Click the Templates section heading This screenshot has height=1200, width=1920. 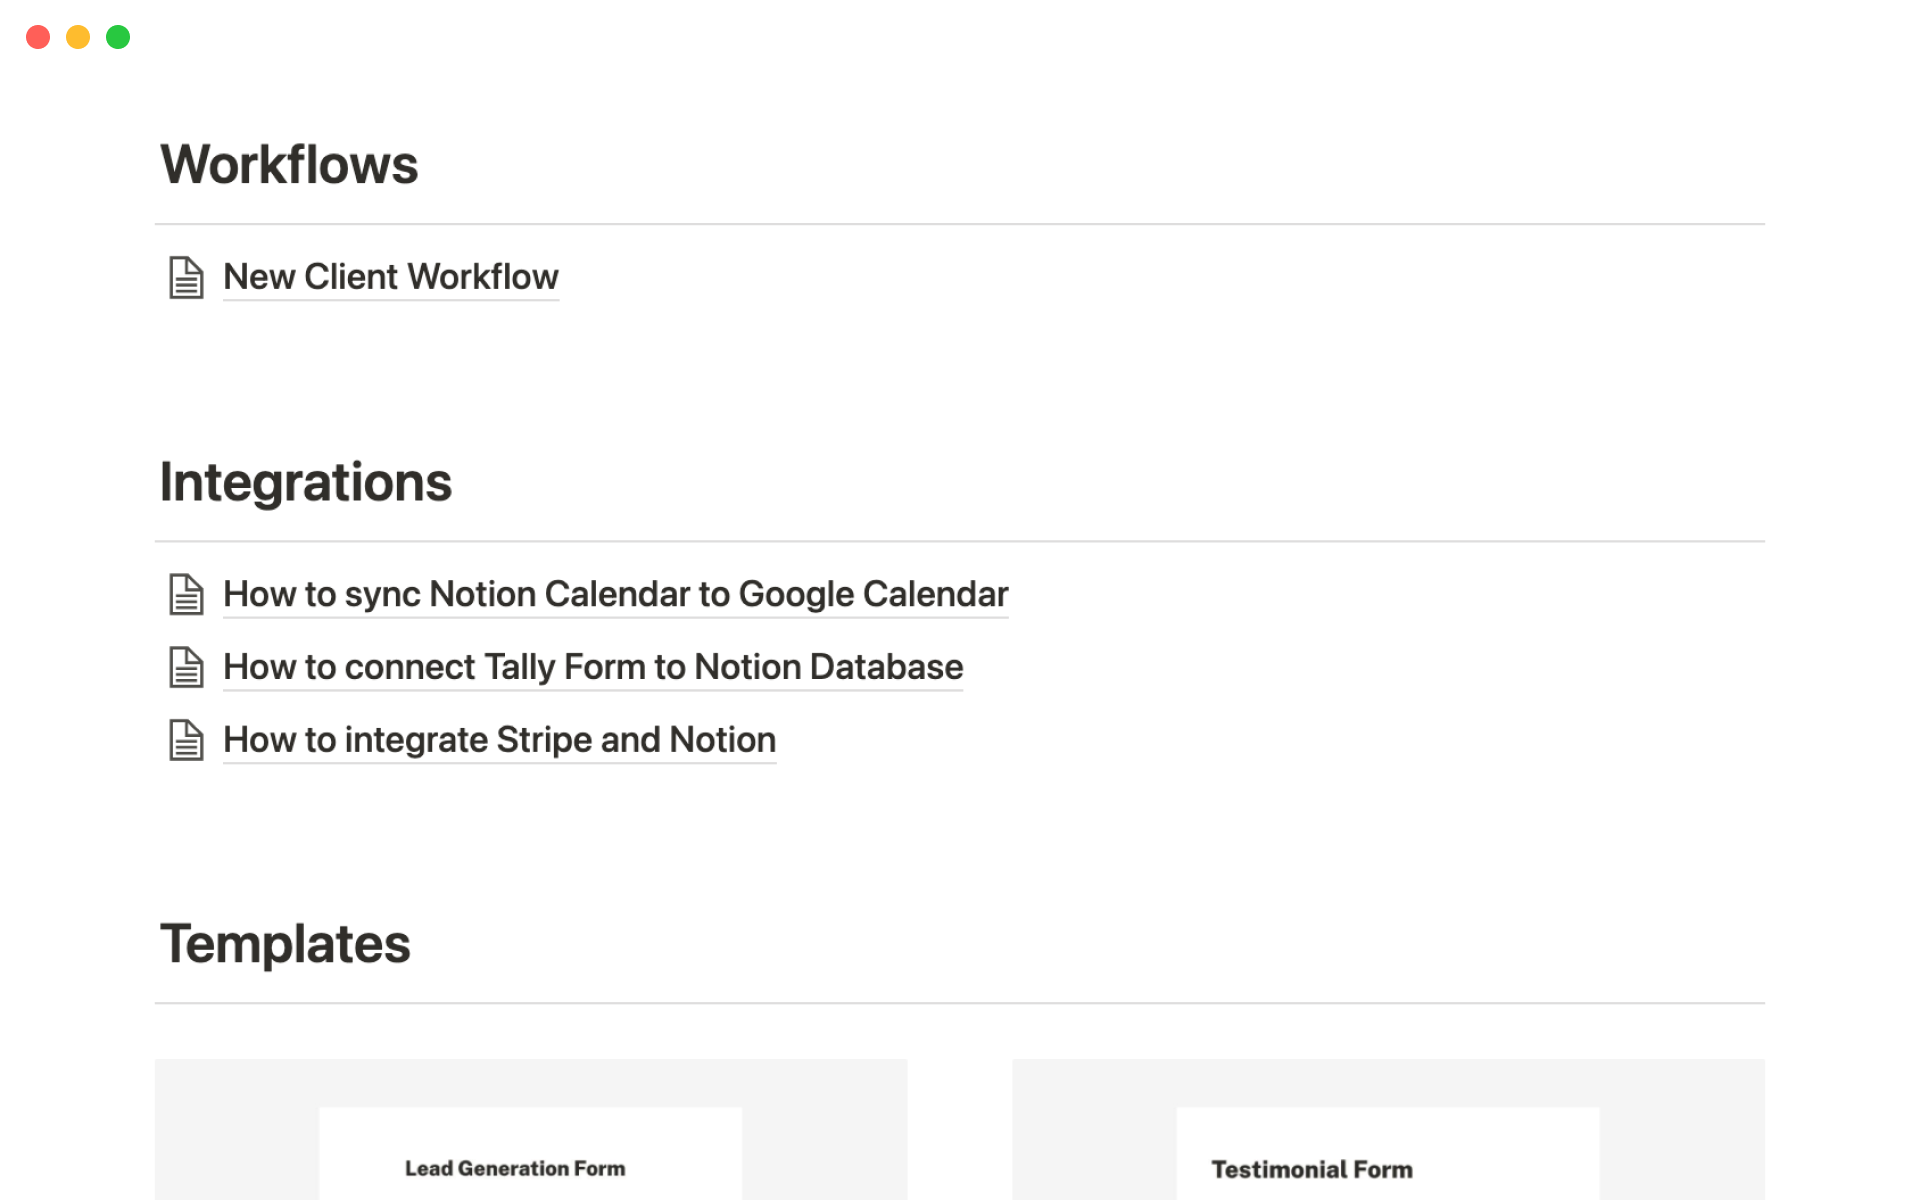pos(285,944)
